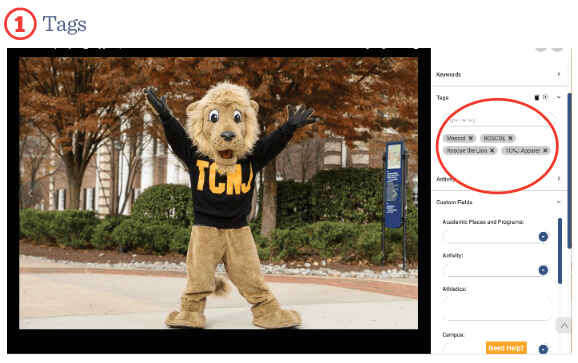Remove the Mascot tag
The image size is (578, 363).
pos(470,138)
